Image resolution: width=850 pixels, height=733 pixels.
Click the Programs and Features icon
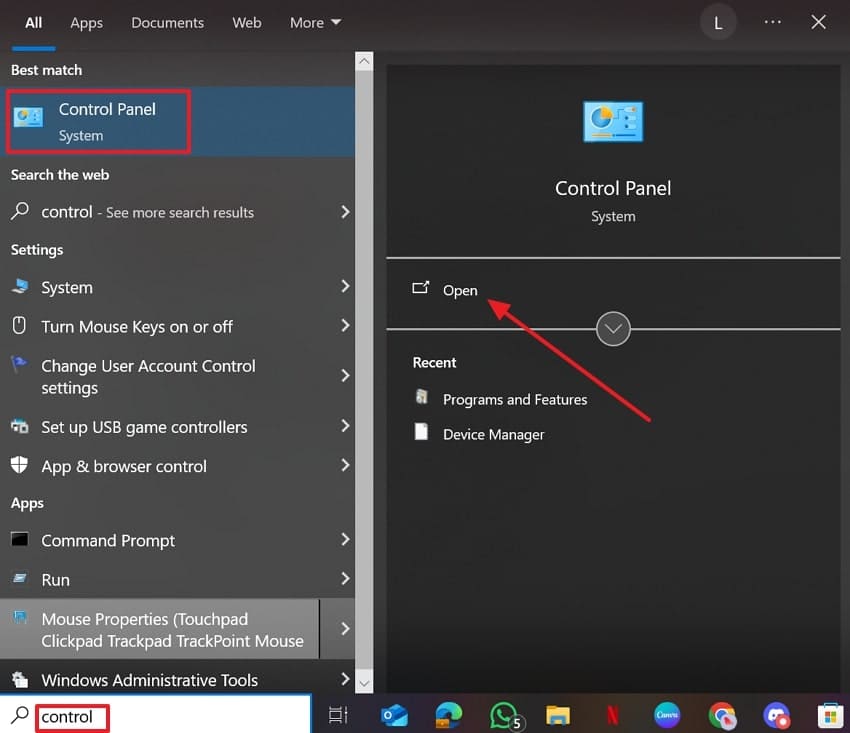pos(422,397)
